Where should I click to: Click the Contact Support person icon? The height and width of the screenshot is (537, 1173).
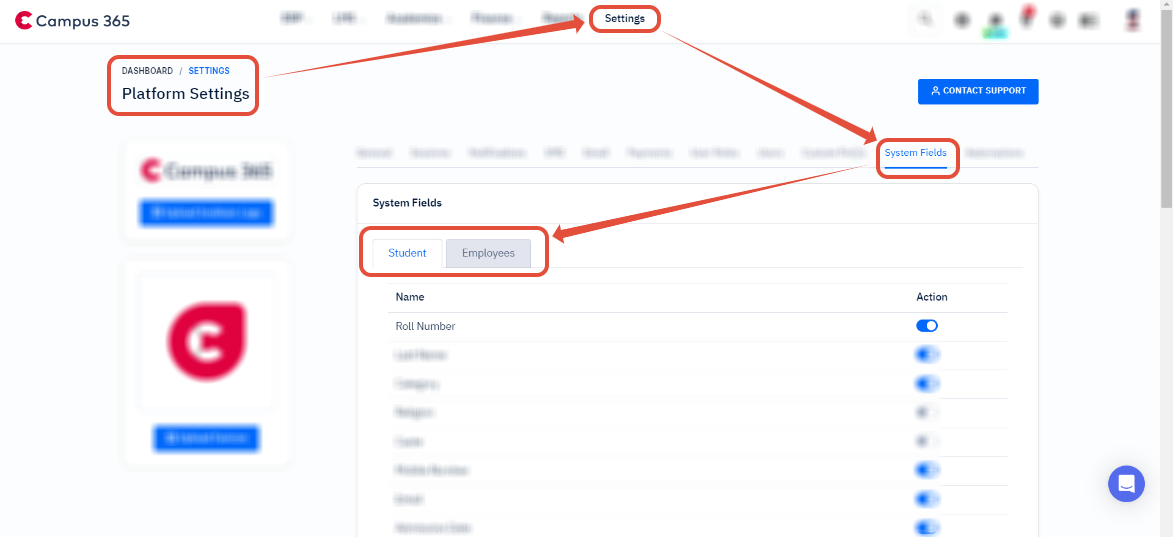coord(935,90)
